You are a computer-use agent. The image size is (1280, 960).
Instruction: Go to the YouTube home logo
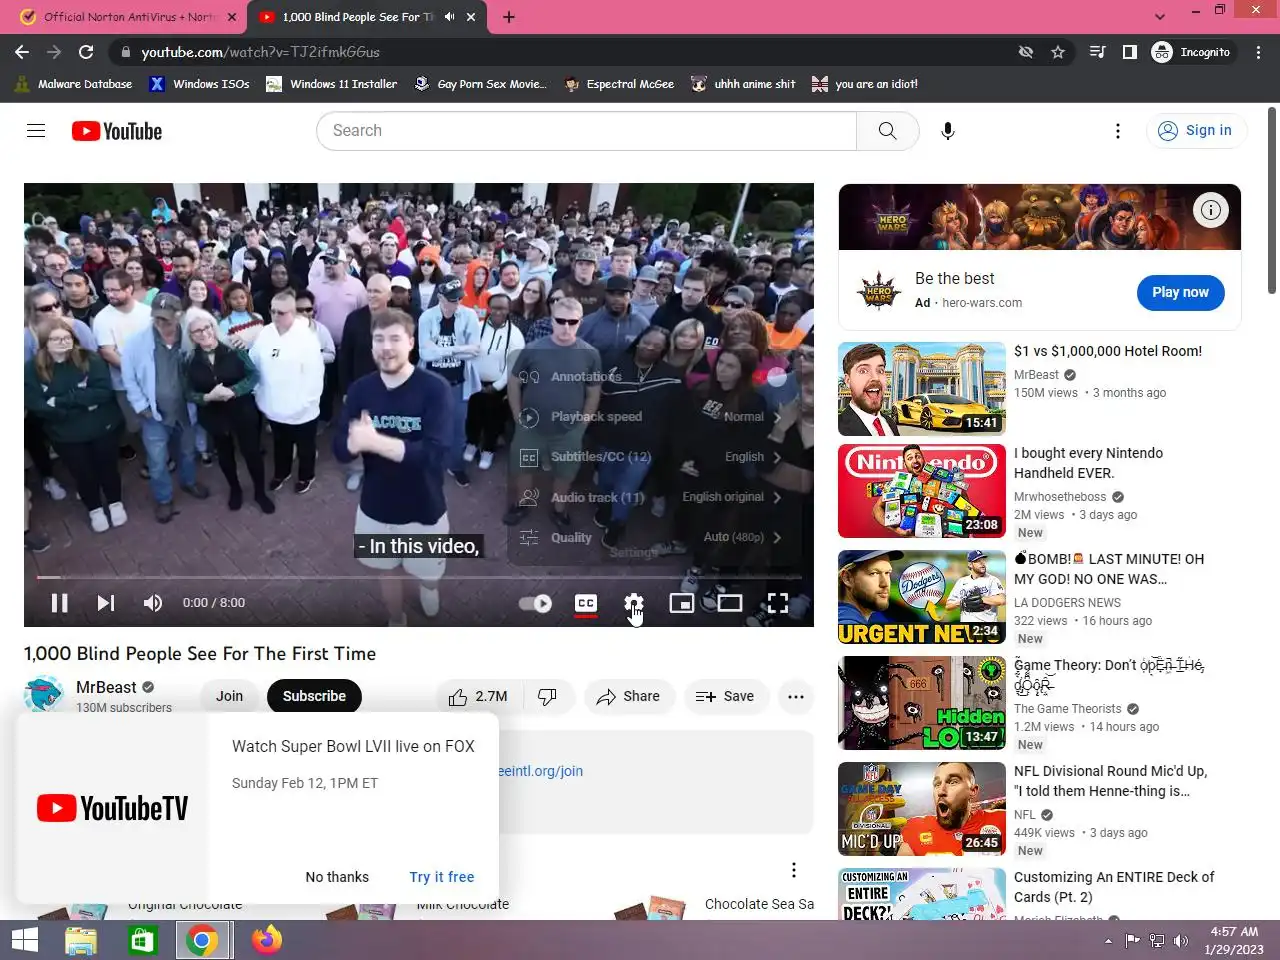[x=117, y=131]
